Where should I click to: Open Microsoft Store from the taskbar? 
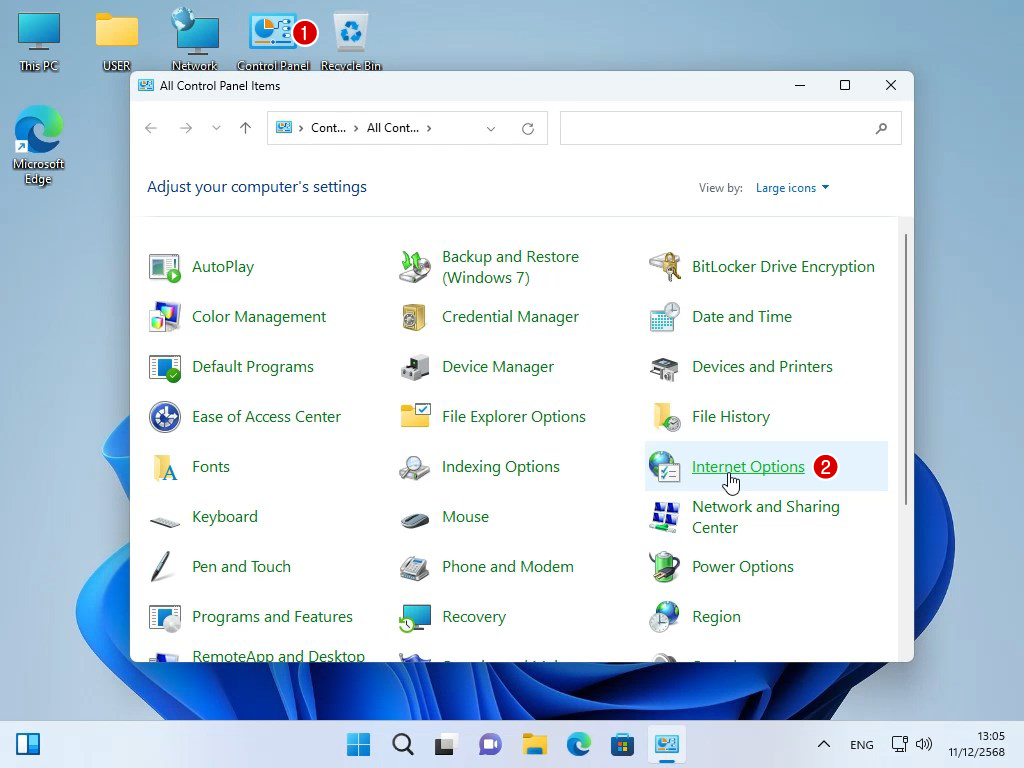click(x=622, y=744)
